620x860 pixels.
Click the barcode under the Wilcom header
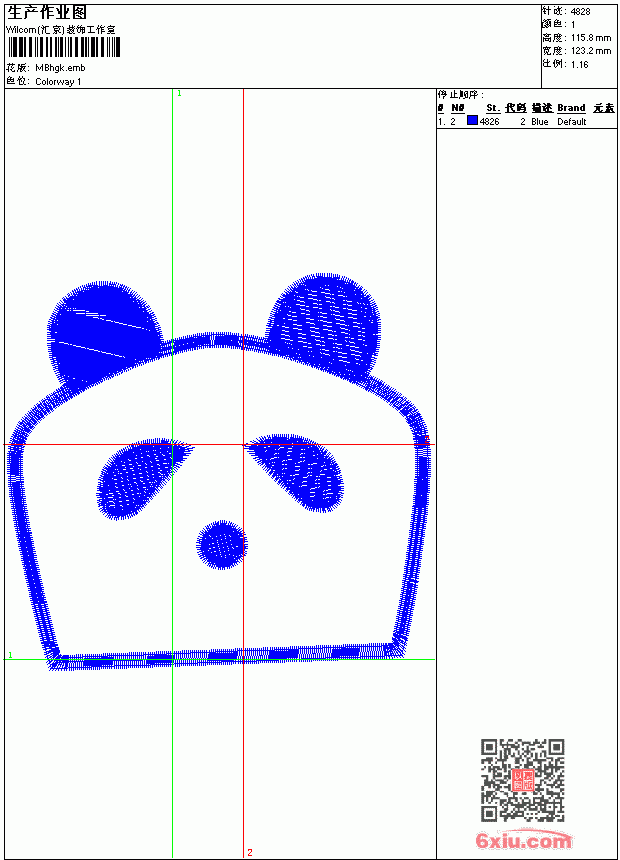point(64,47)
